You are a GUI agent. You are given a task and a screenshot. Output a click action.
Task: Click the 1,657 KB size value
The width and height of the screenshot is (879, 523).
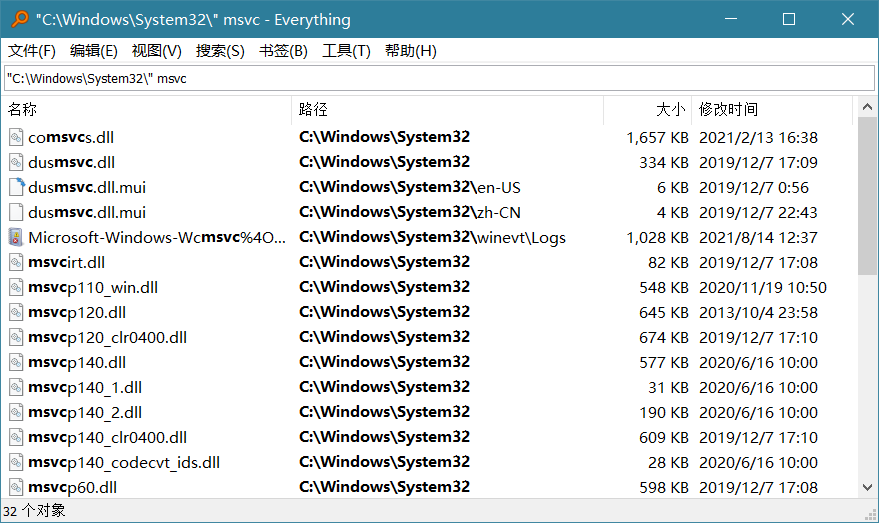click(x=657, y=137)
